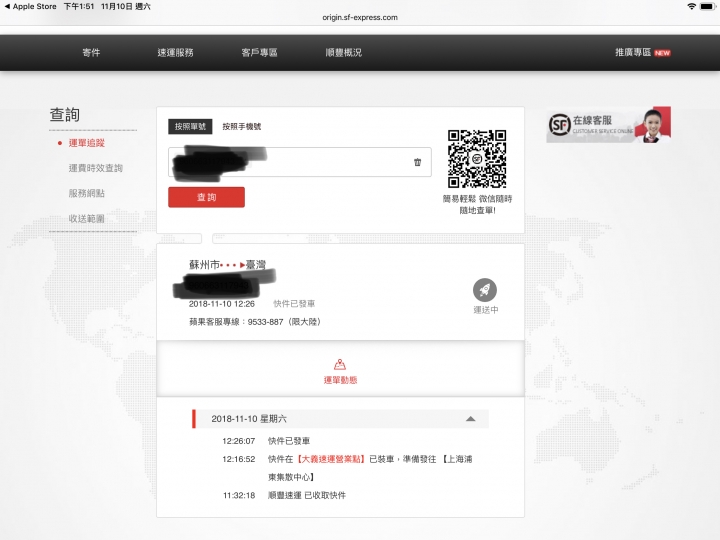Viewport: 720px width, 540px height.
Task: Open the 客戶專區 menu
Action: tap(259, 52)
